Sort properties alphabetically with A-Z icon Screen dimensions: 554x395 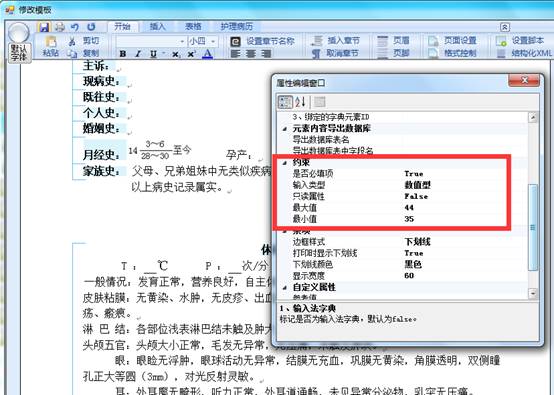[300, 102]
